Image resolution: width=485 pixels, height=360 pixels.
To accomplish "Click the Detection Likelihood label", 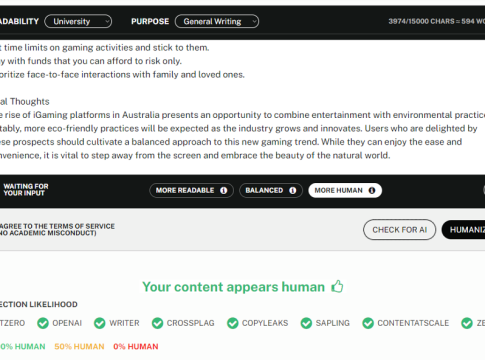I will click(x=39, y=304).
